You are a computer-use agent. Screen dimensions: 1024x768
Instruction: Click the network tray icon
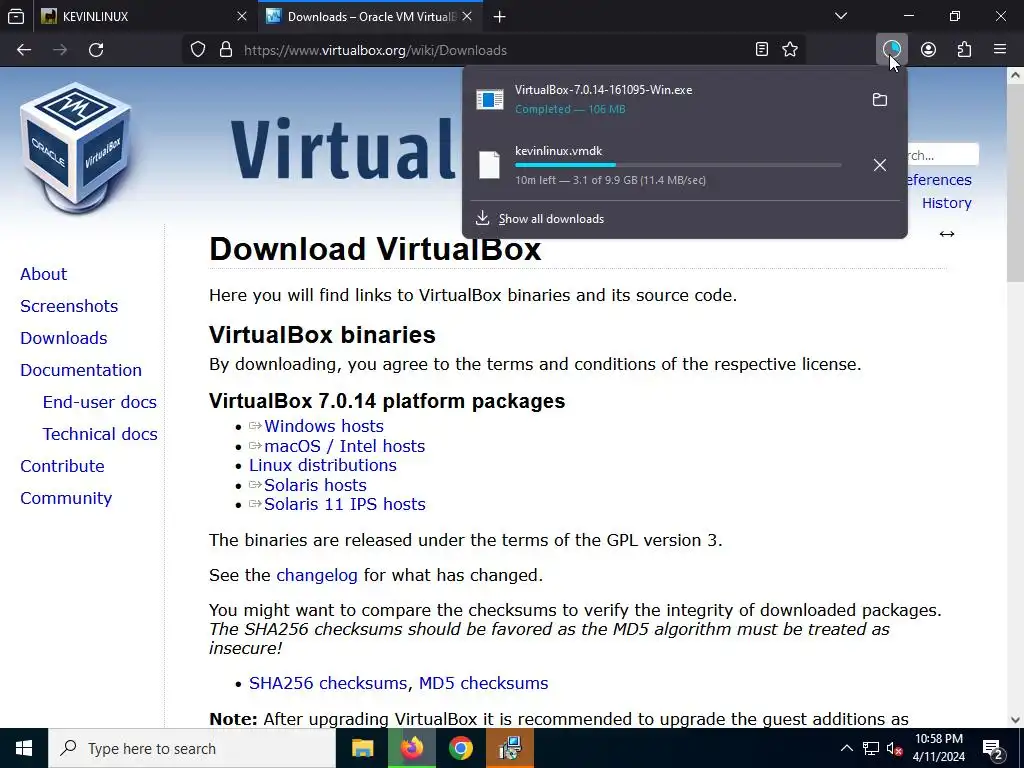[871, 748]
